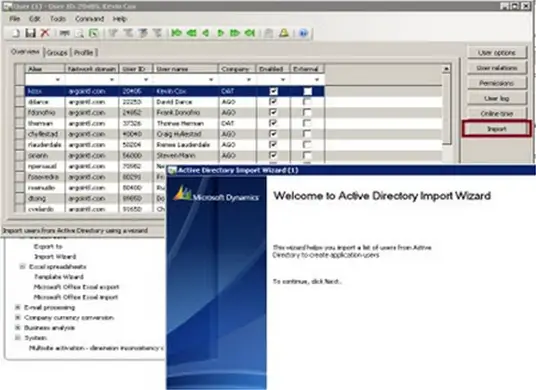Toggle Enabled checkbox for Frank Donofrio
The height and width of the screenshot is (390, 536).
point(273,112)
